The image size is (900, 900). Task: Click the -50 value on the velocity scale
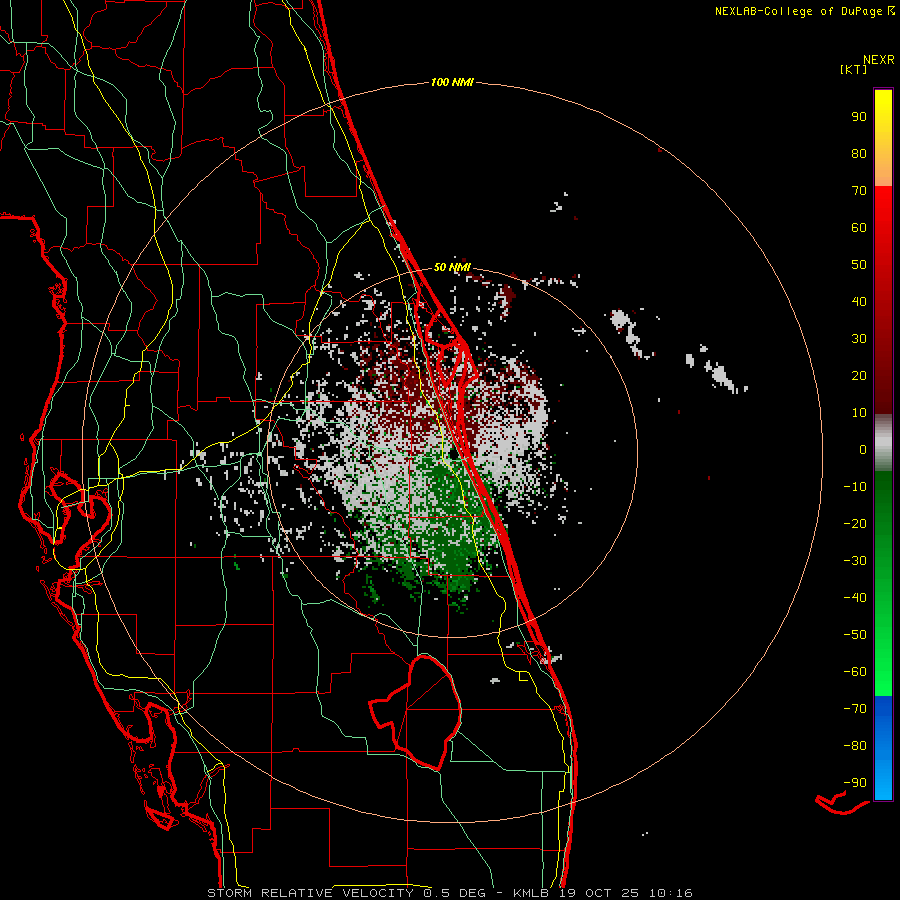pyautogui.click(x=855, y=635)
